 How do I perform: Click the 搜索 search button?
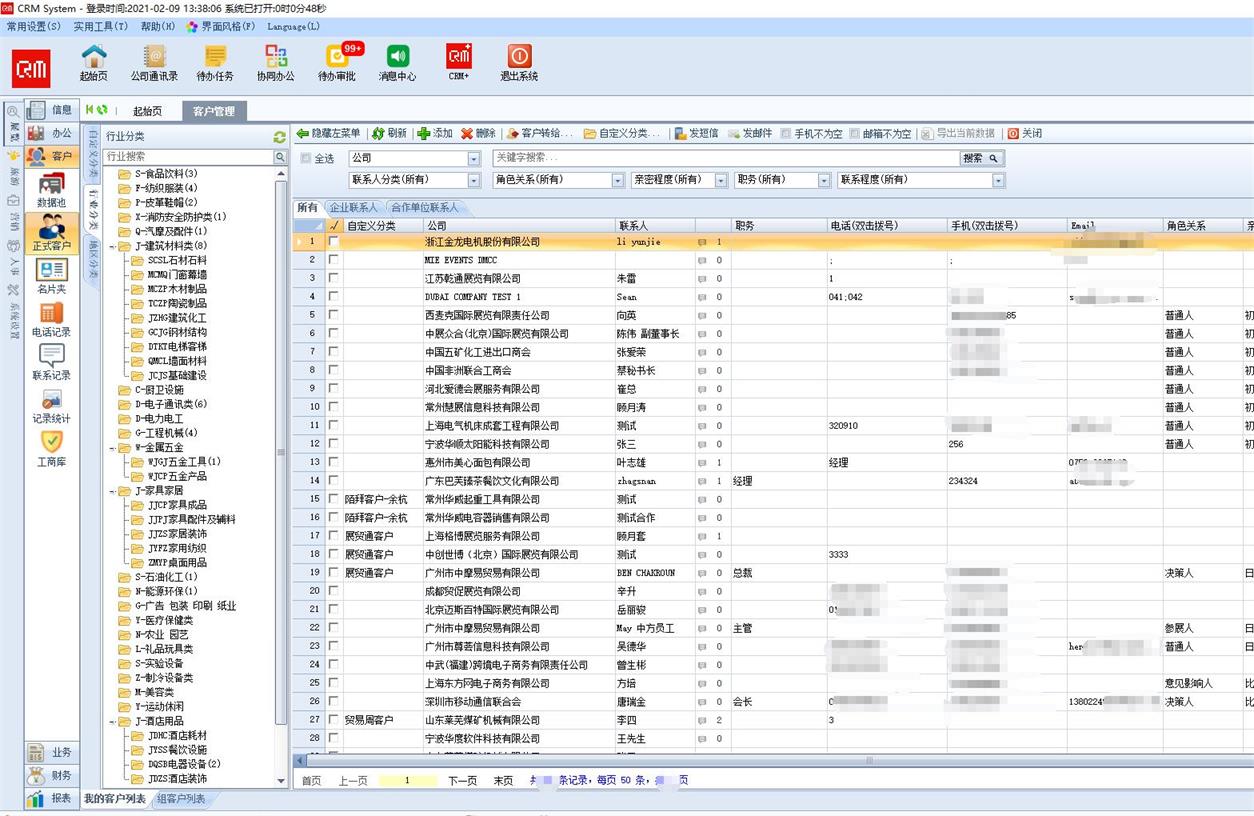pyautogui.click(x=981, y=159)
